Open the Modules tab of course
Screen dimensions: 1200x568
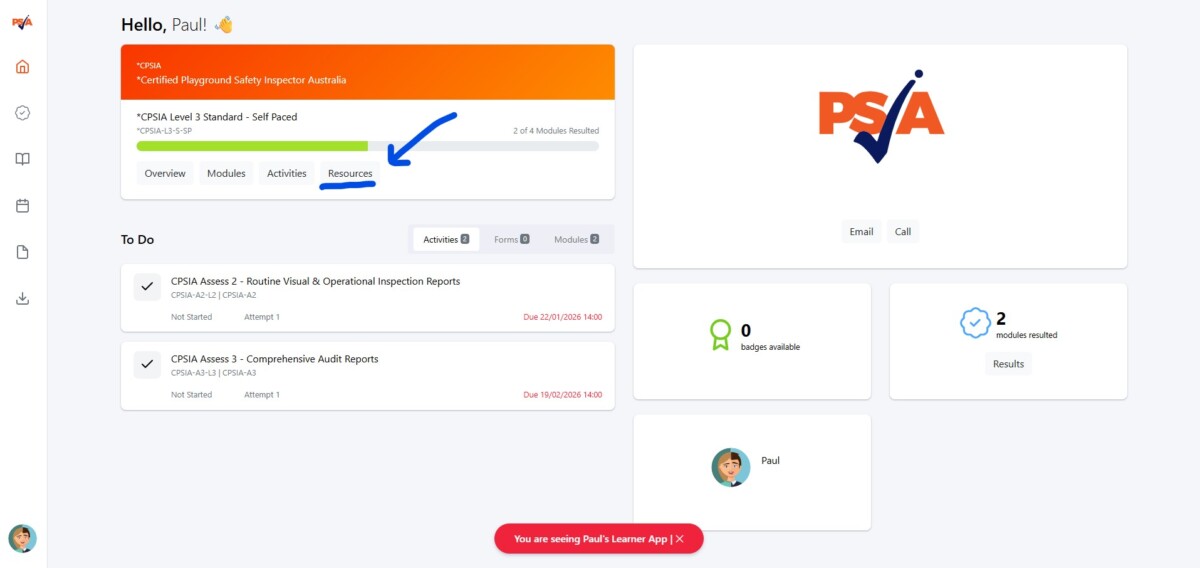click(x=226, y=173)
